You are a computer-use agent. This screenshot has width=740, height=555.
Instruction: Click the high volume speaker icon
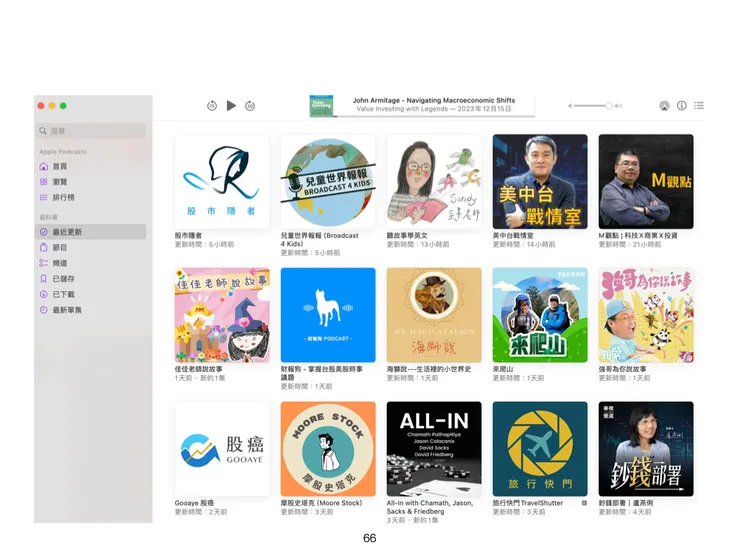click(x=619, y=106)
